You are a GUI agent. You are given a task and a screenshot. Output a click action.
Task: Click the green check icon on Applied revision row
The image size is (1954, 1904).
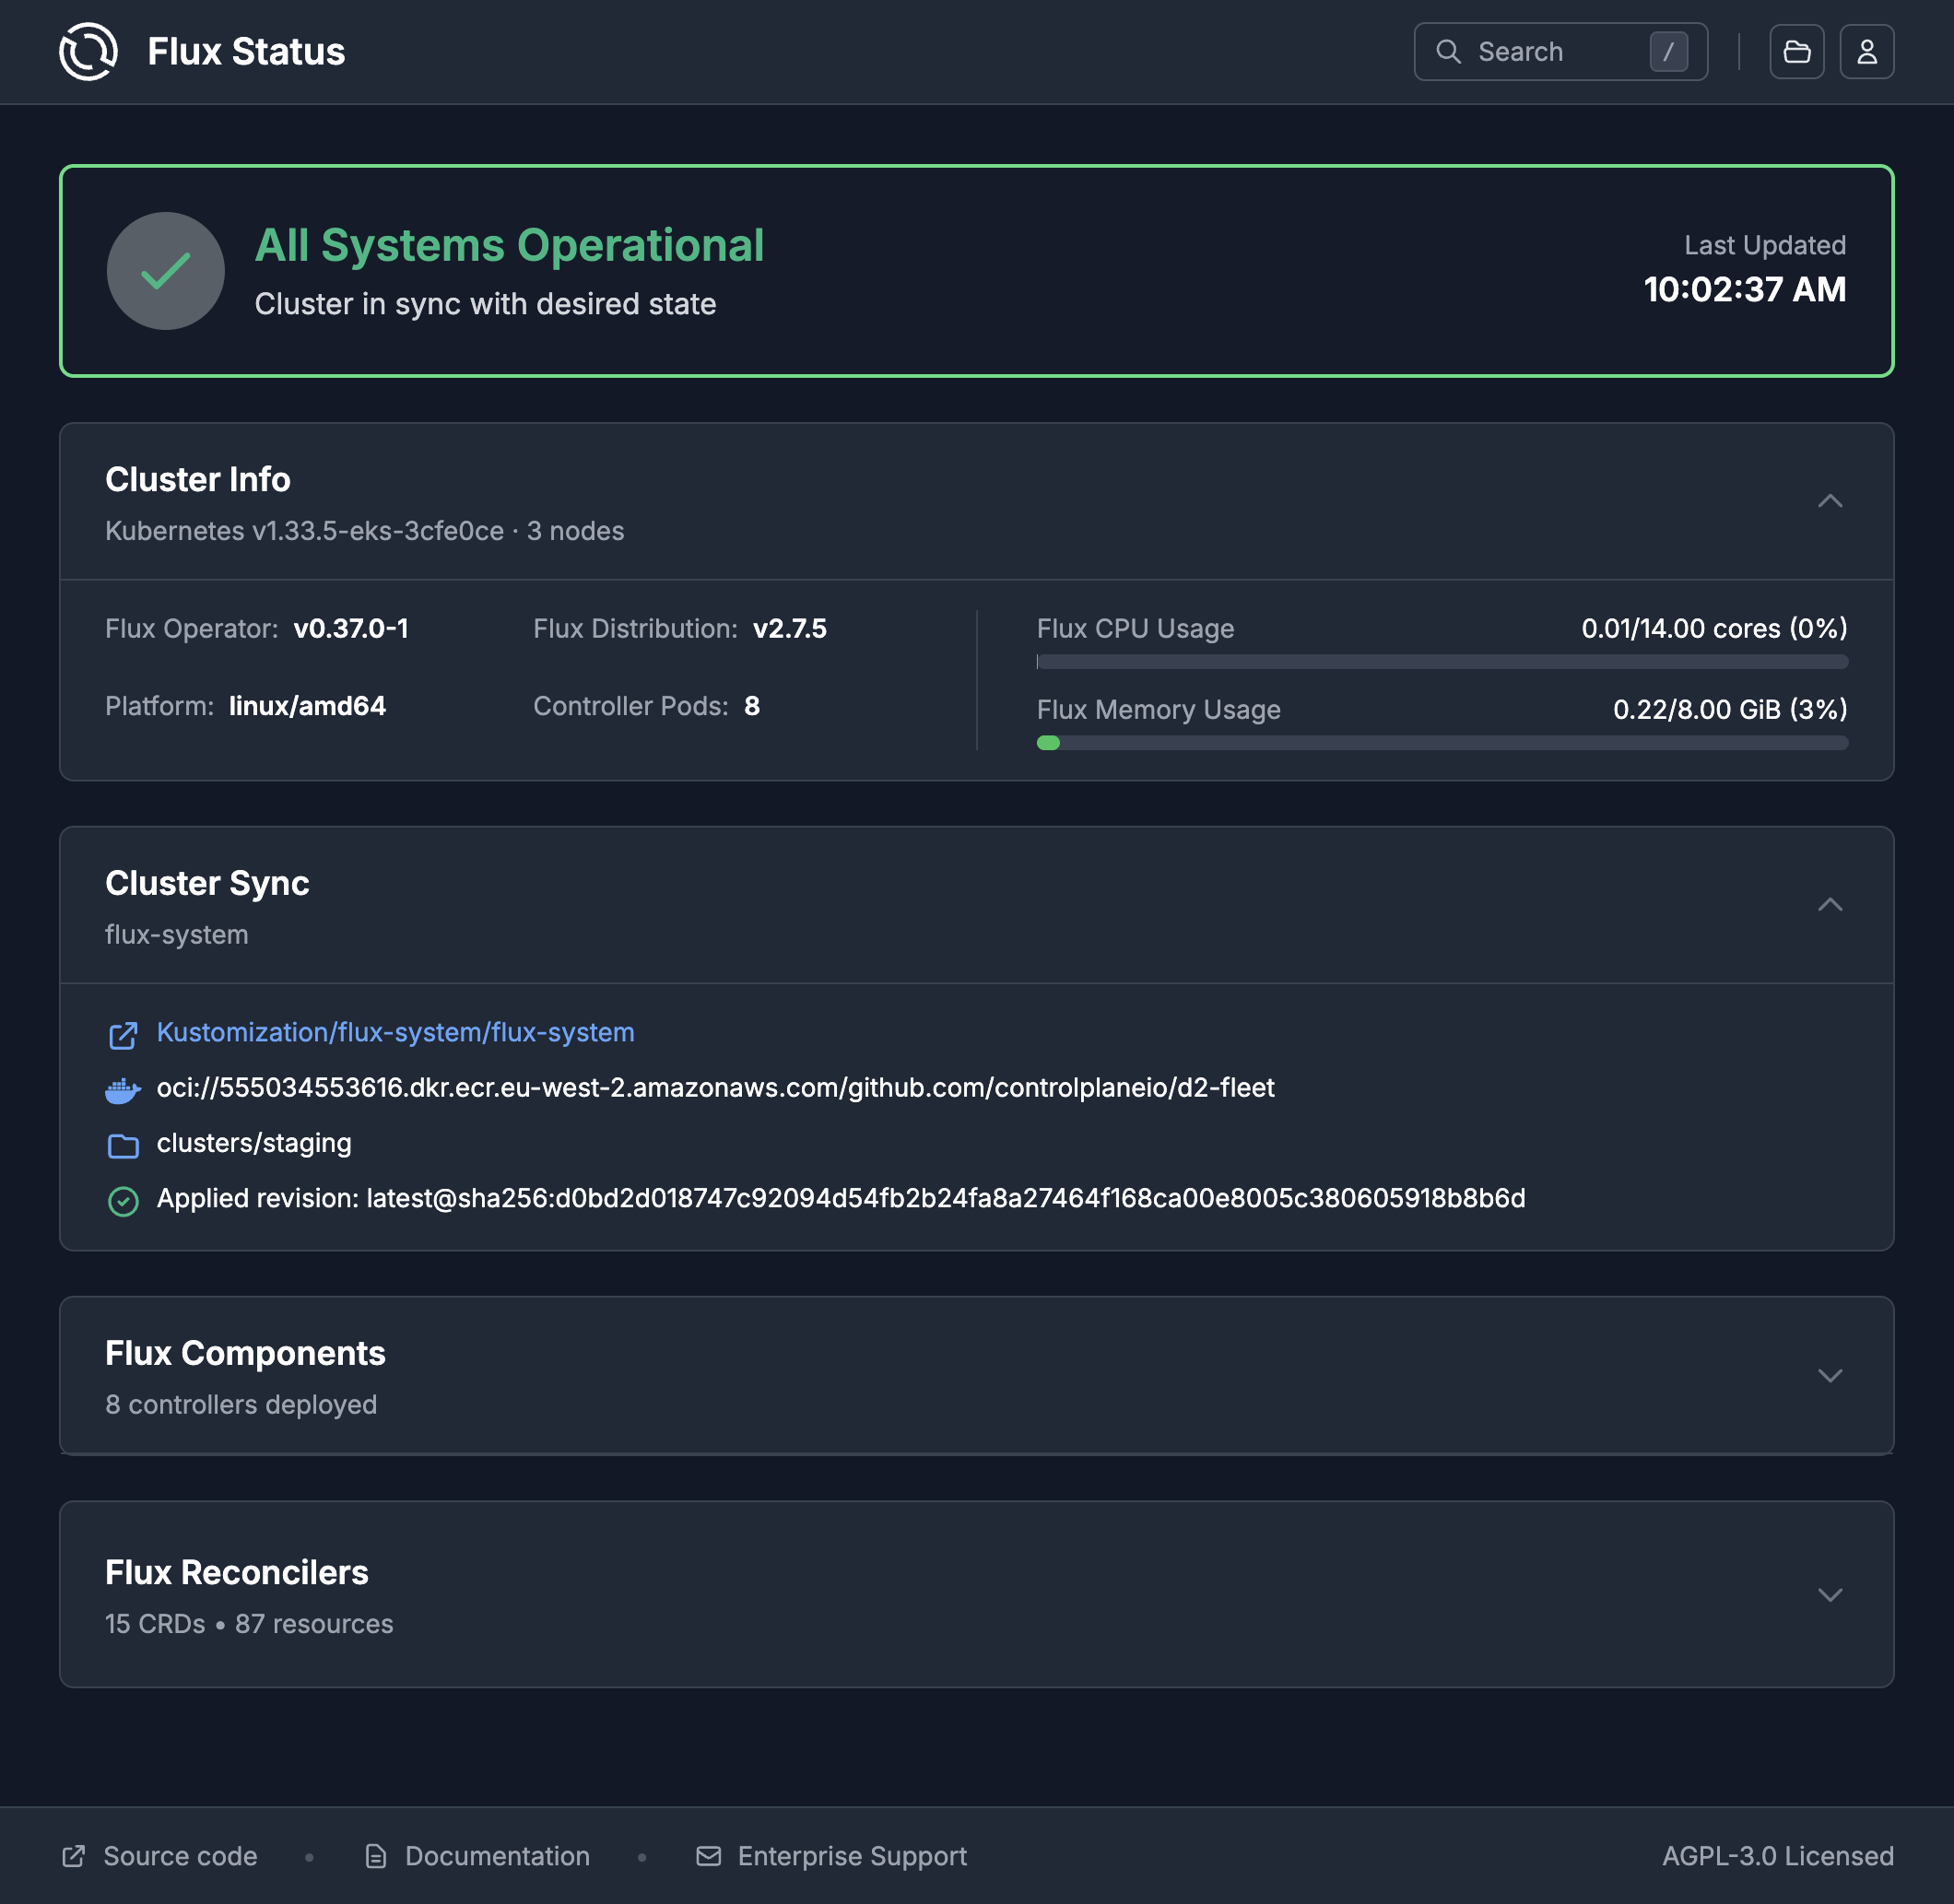[123, 1199]
